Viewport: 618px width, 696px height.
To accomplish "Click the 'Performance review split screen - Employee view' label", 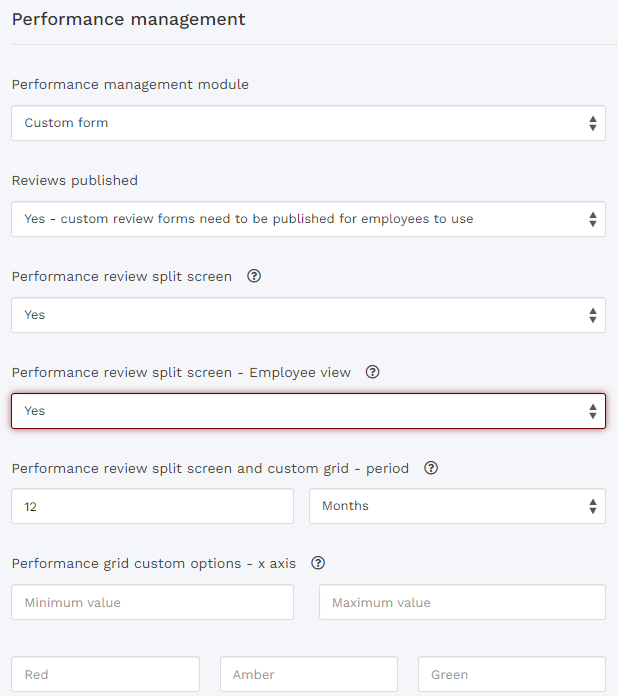I will pyautogui.click(x=181, y=373).
